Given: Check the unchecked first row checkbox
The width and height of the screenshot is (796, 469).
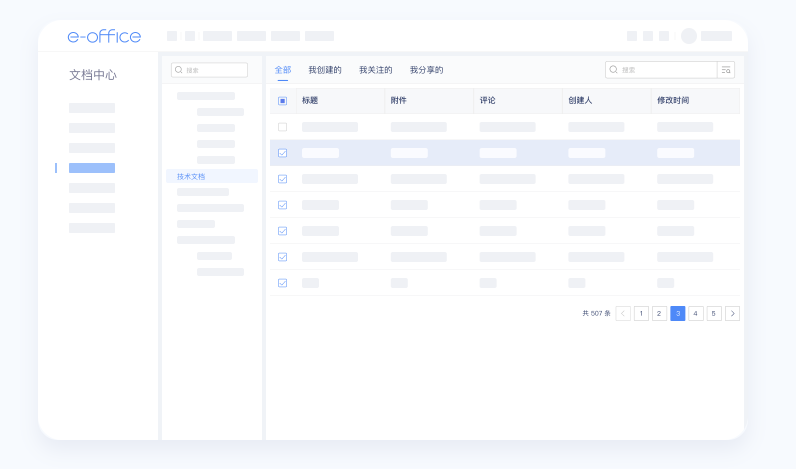Looking at the screenshot, I should click(x=282, y=127).
